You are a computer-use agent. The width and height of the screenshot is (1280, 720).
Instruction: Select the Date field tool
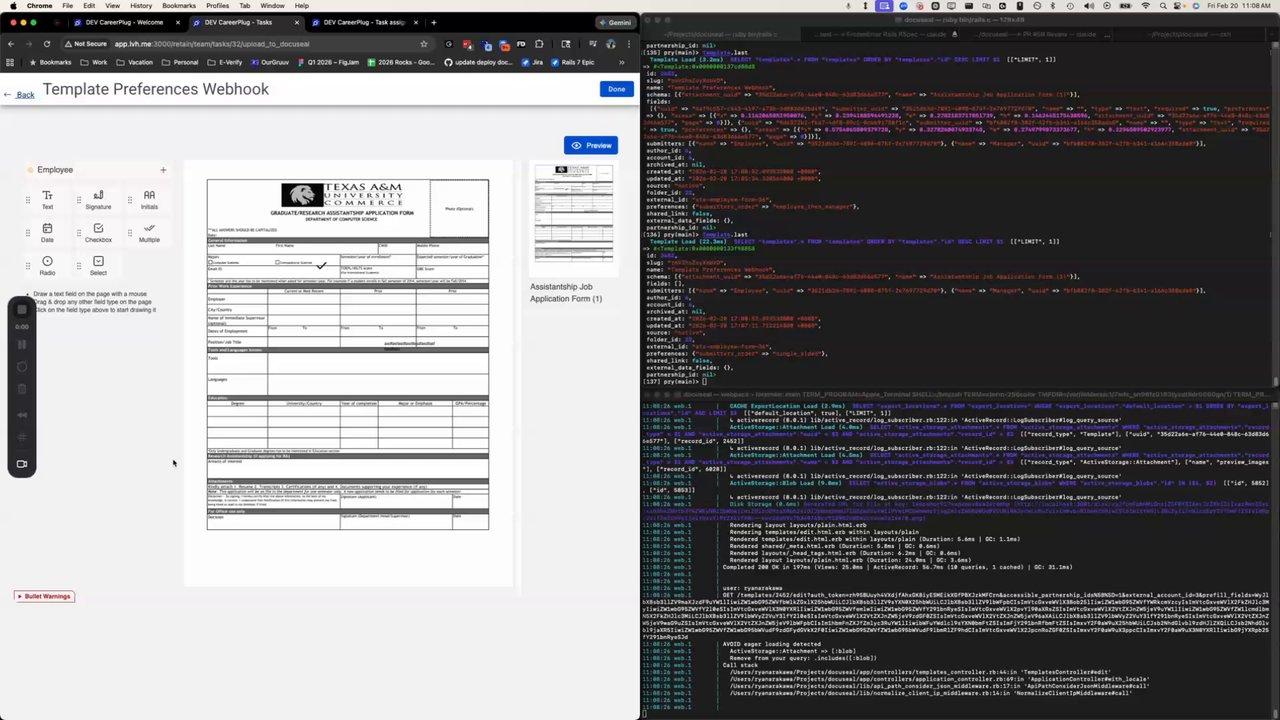47,232
